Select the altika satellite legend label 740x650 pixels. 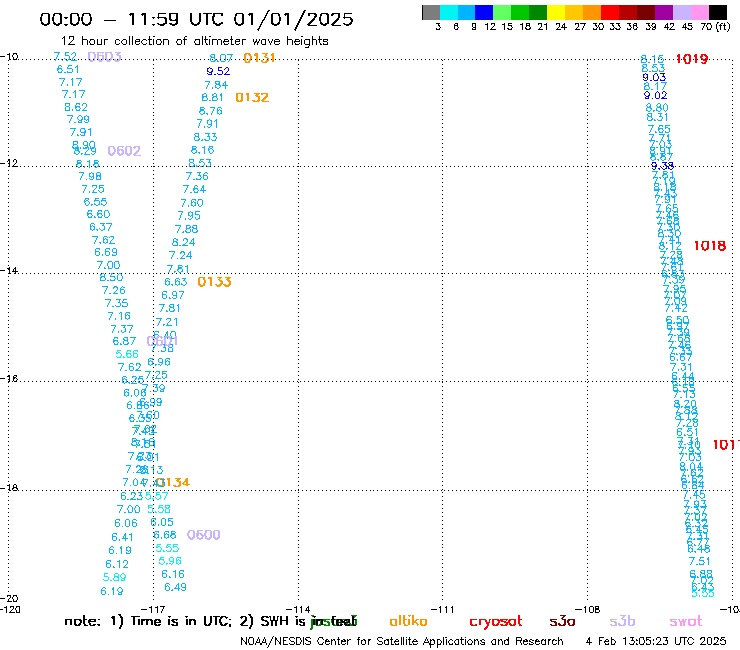tap(408, 621)
